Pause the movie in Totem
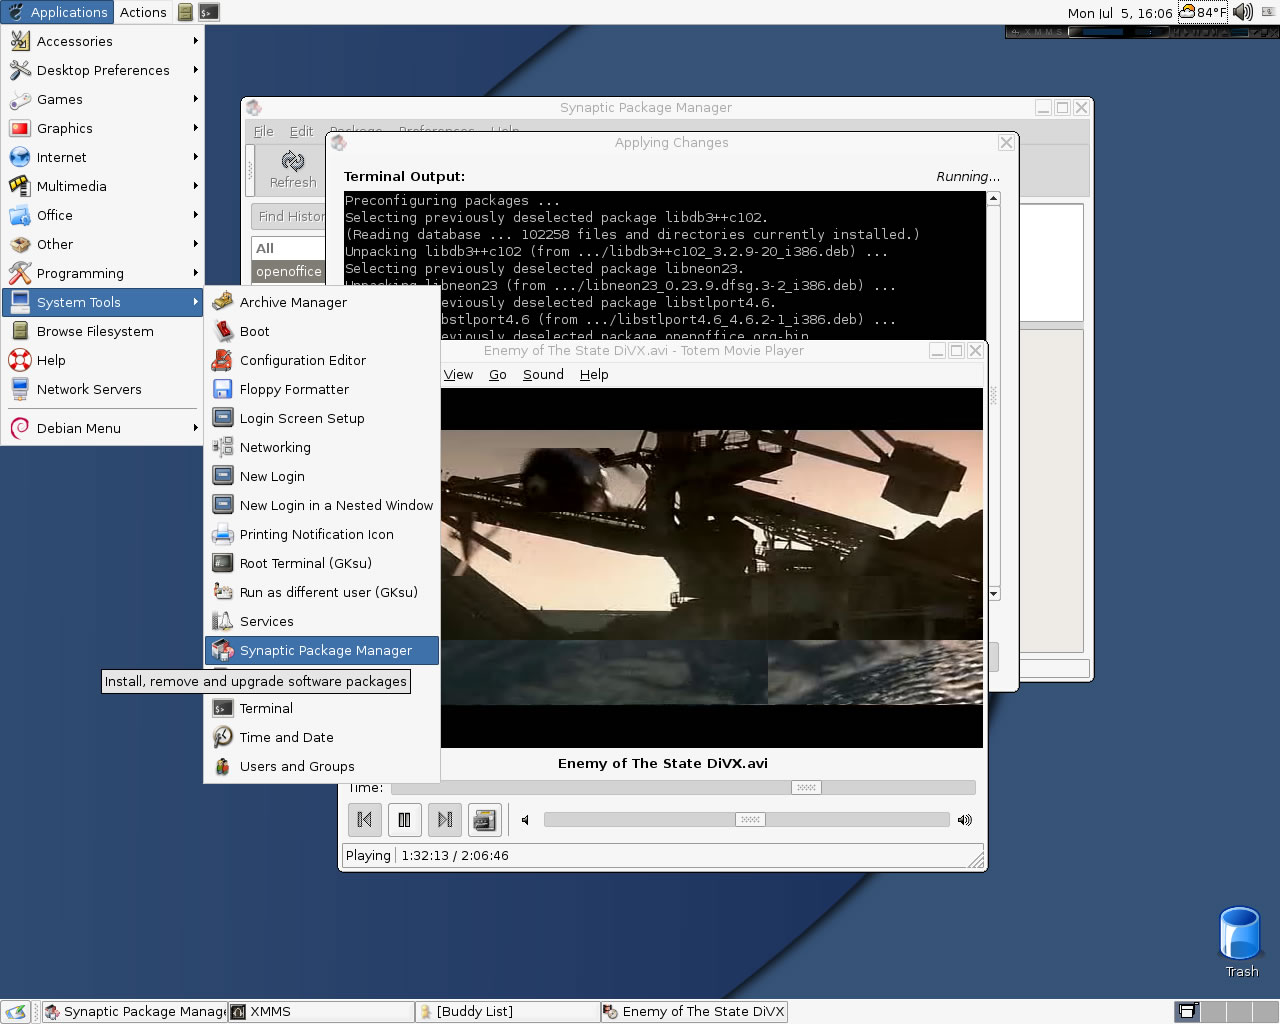This screenshot has width=1280, height=1024. click(x=404, y=820)
